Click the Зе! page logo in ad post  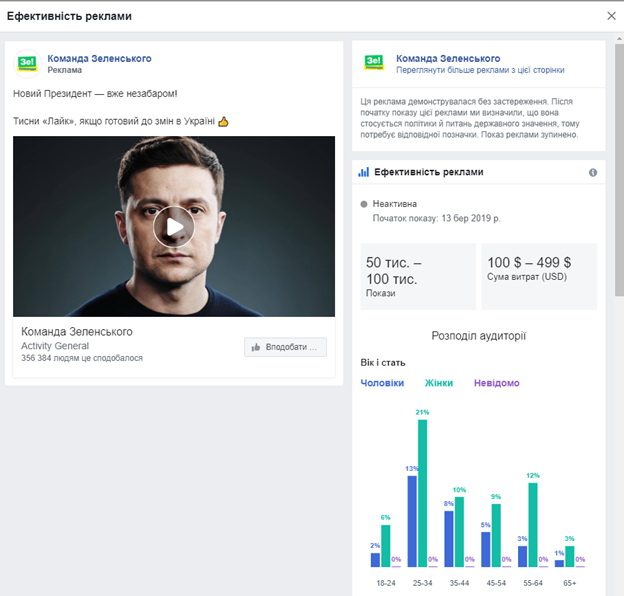point(26,64)
